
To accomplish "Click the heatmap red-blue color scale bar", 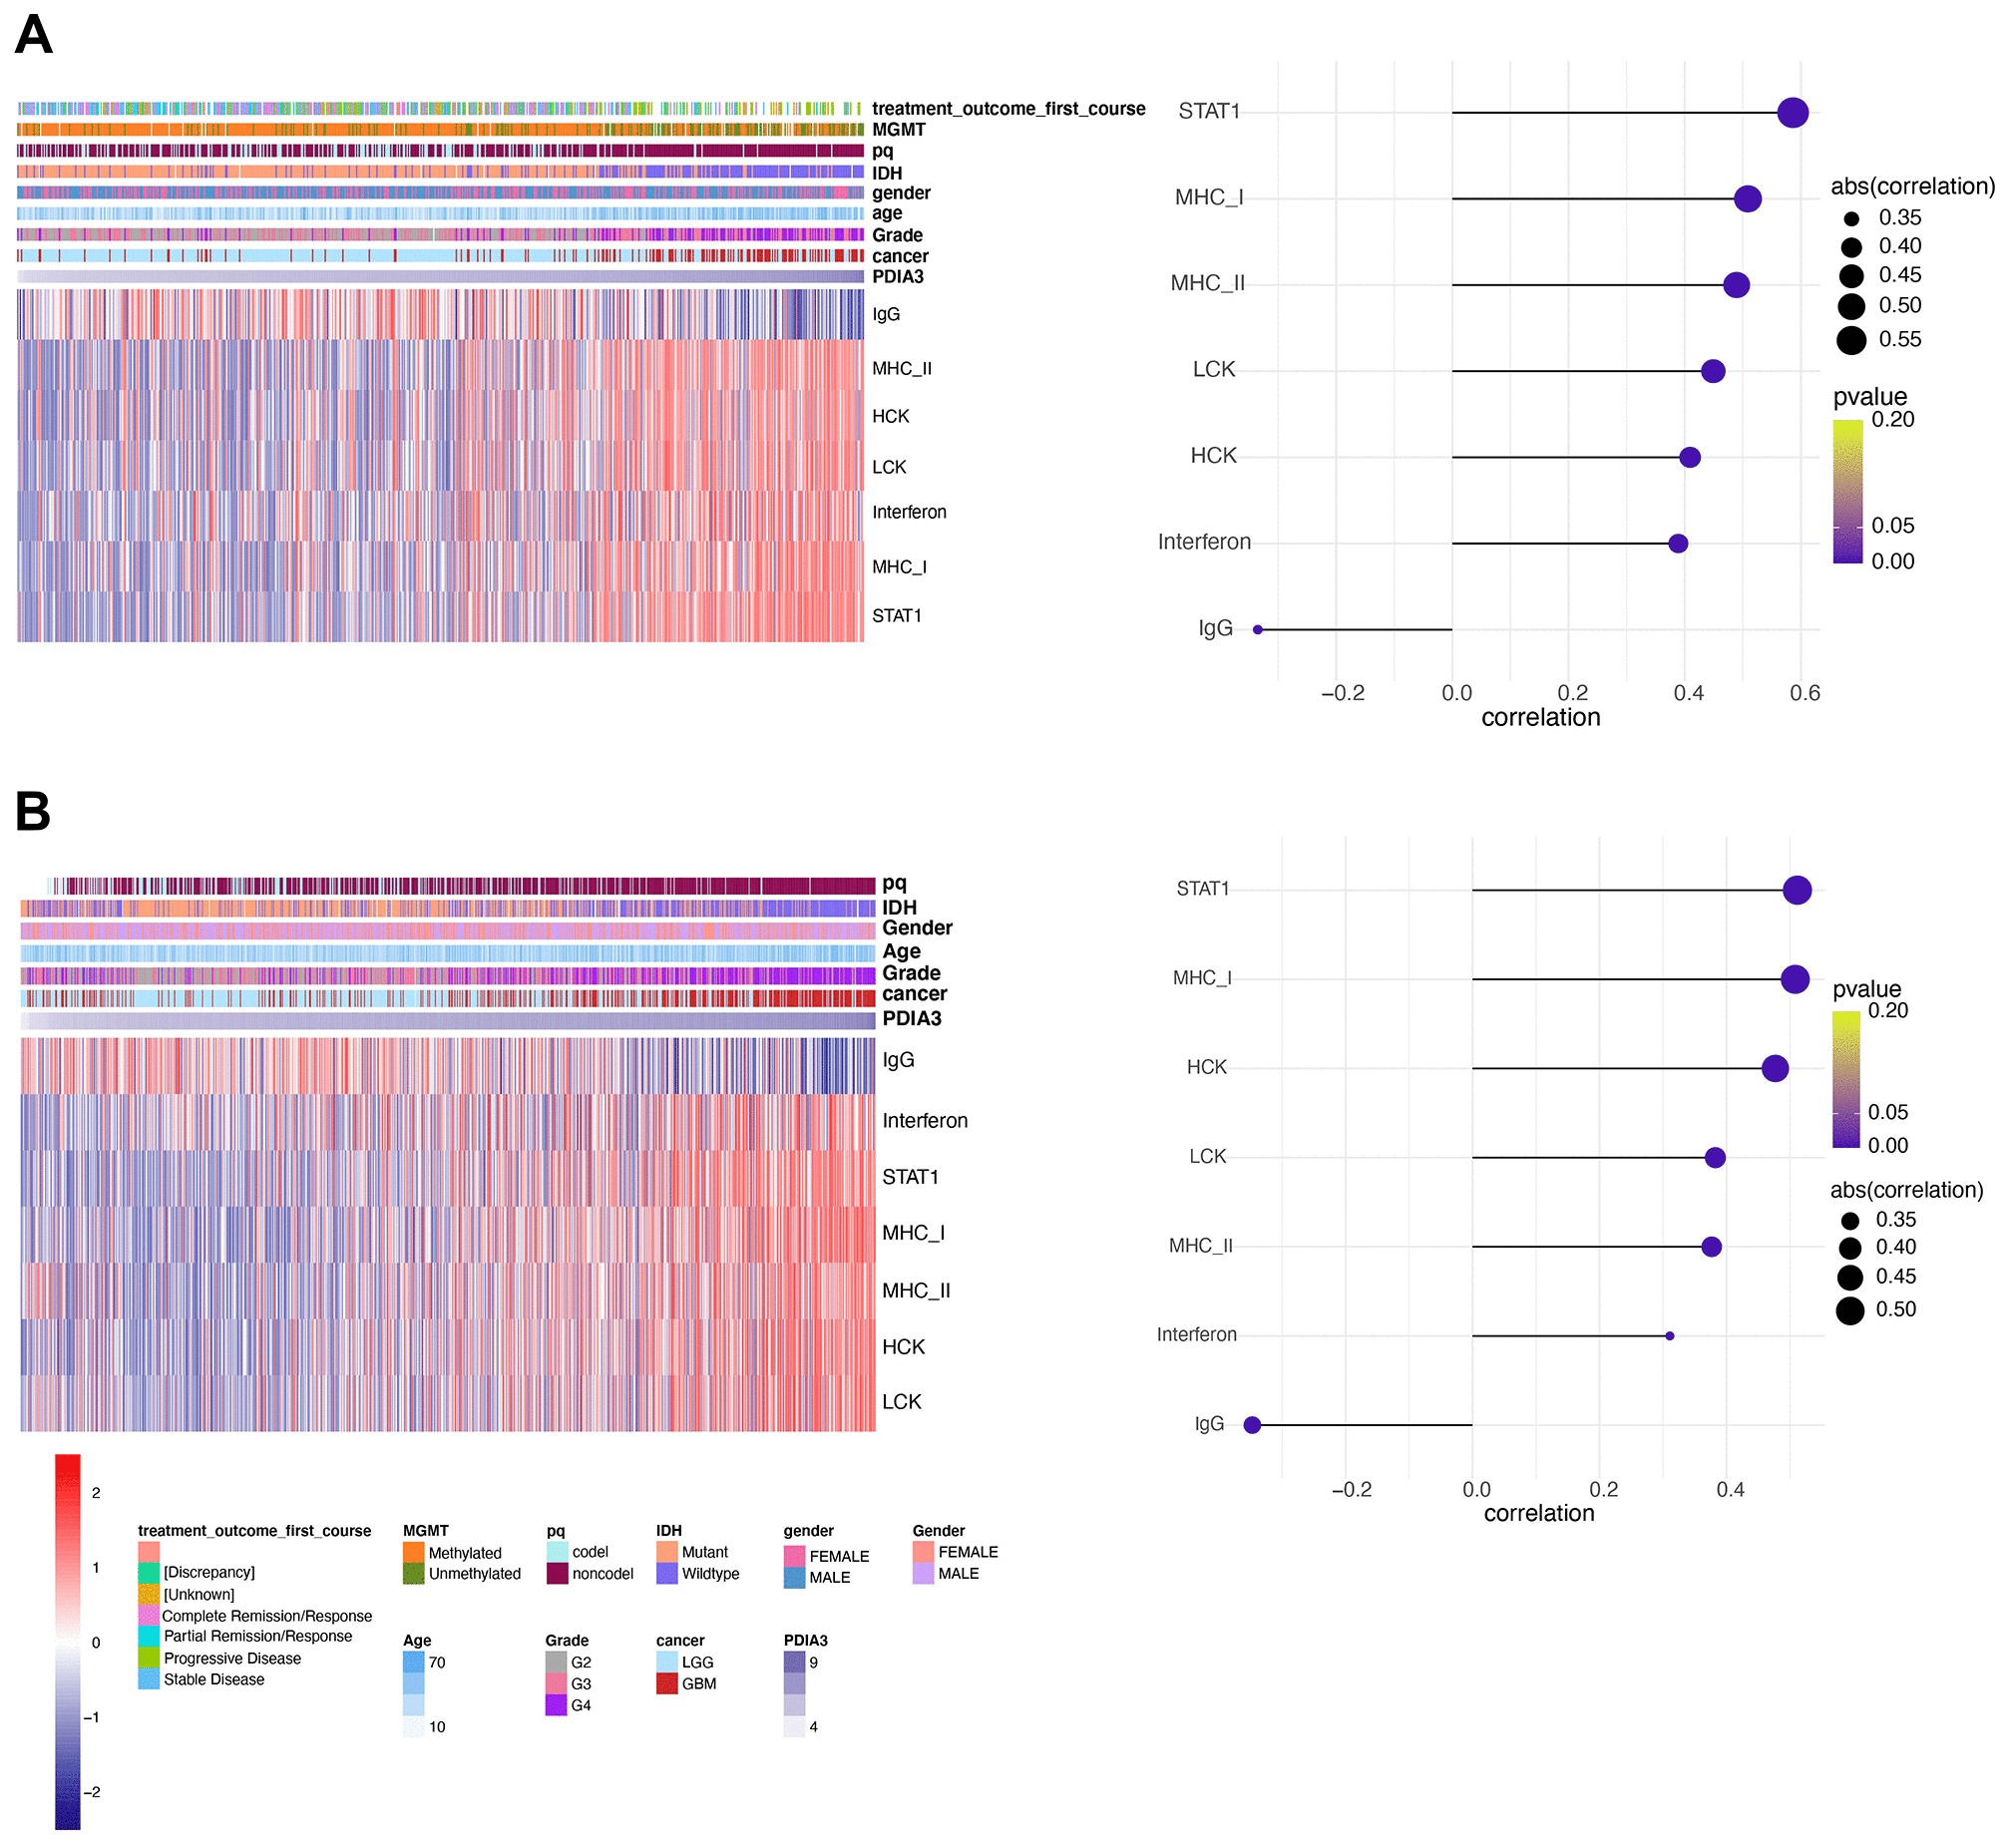I will 67,1641.
